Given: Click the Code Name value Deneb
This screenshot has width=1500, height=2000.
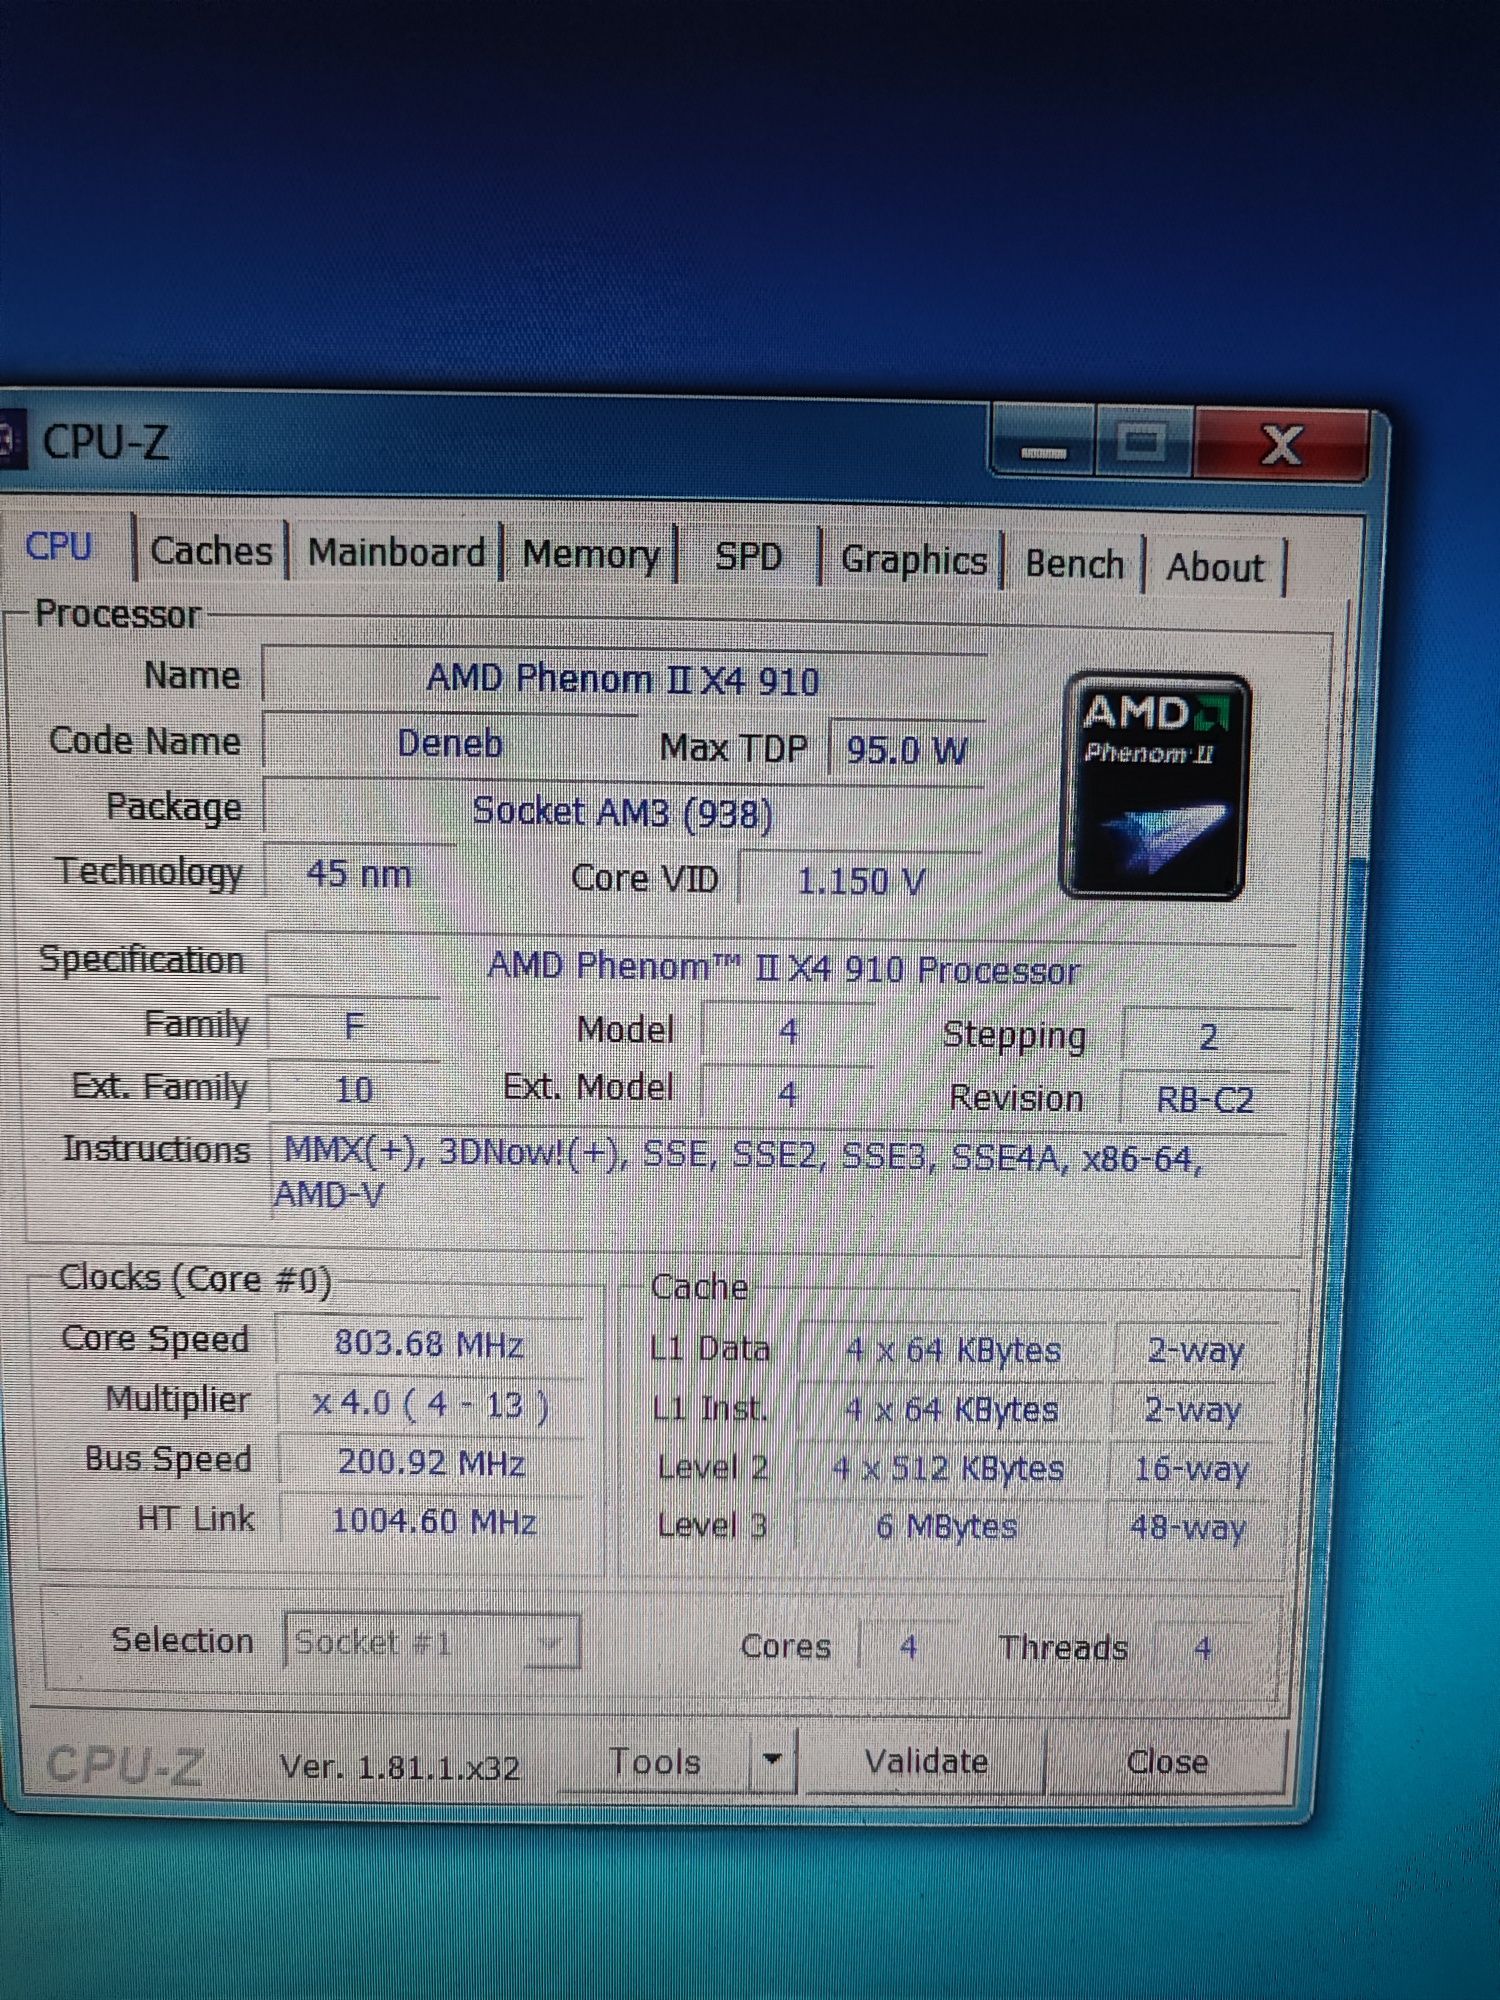Looking at the screenshot, I should [x=450, y=744].
